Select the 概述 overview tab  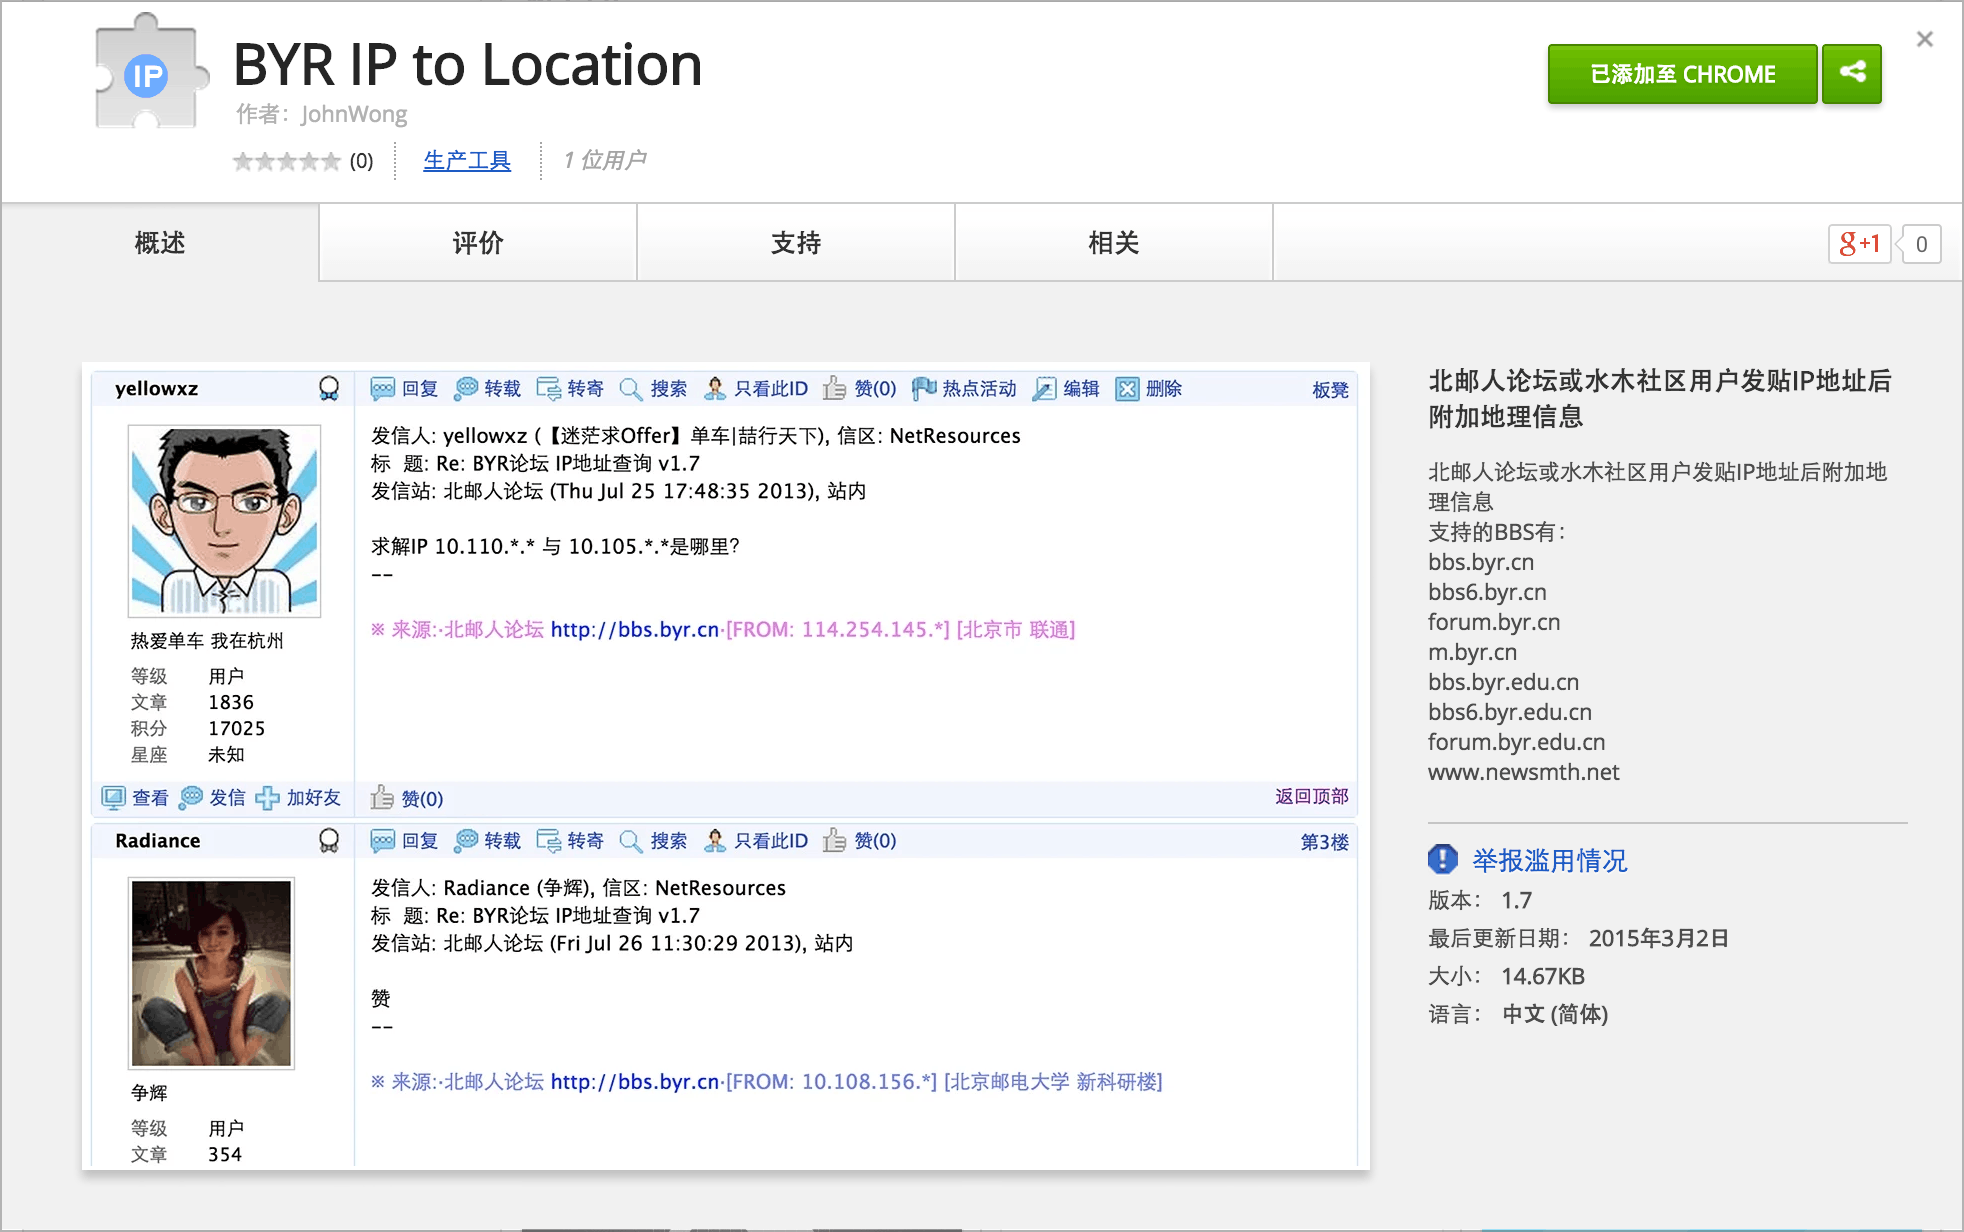(x=160, y=243)
